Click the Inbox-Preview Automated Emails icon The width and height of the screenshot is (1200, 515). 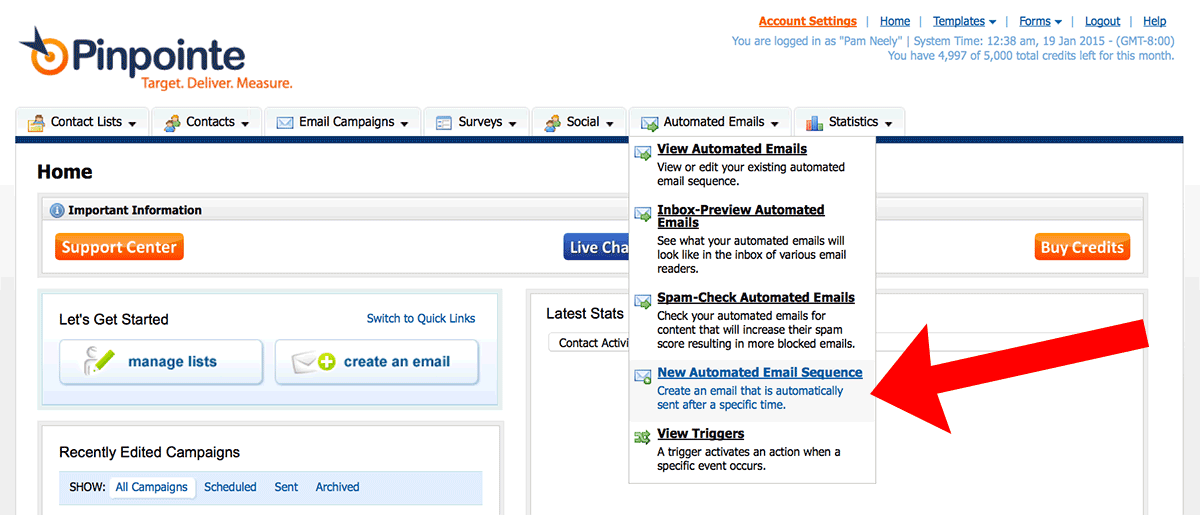click(643, 214)
